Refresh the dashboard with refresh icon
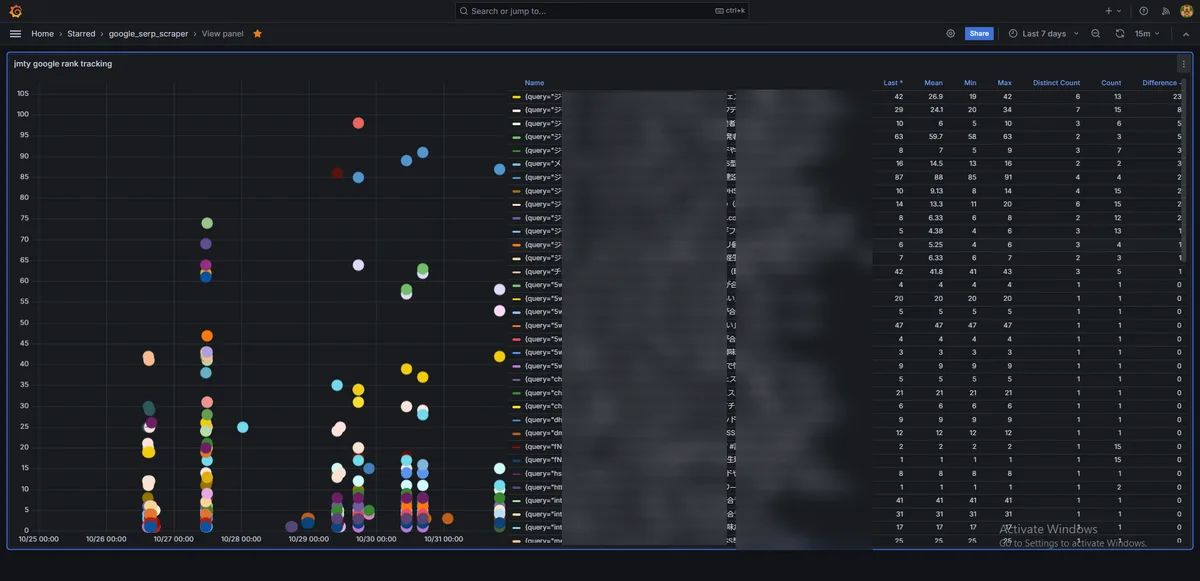1200x581 pixels. pyautogui.click(x=1120, y=33)
